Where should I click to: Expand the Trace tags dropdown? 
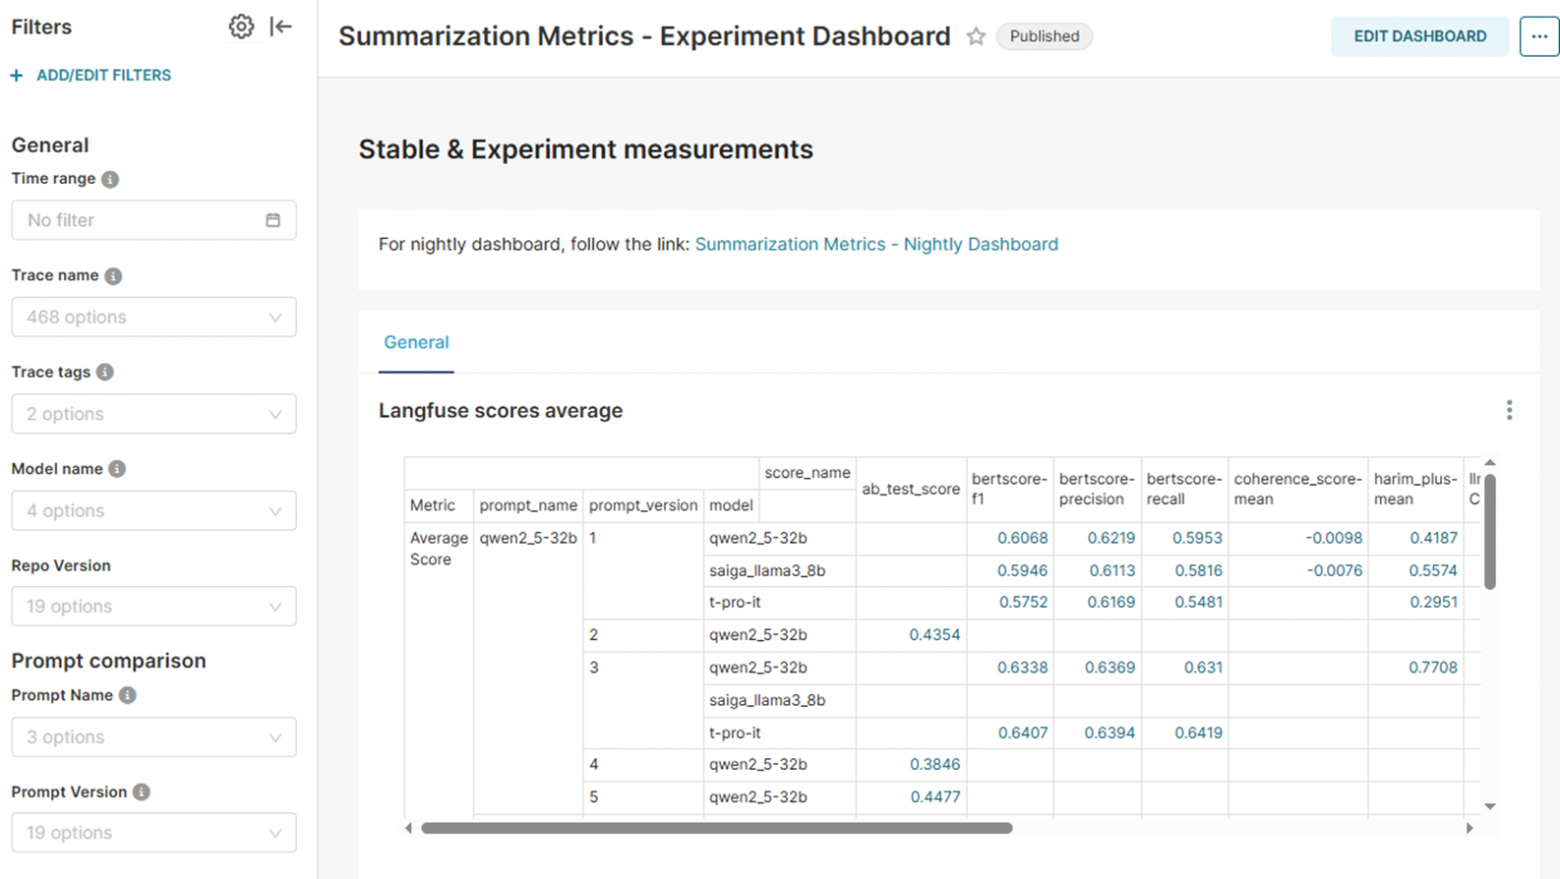153,414
